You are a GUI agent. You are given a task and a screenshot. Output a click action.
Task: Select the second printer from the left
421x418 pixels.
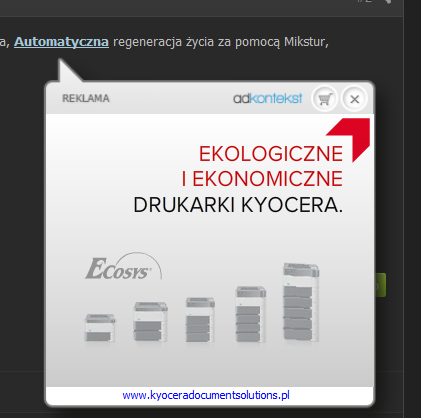150,322
